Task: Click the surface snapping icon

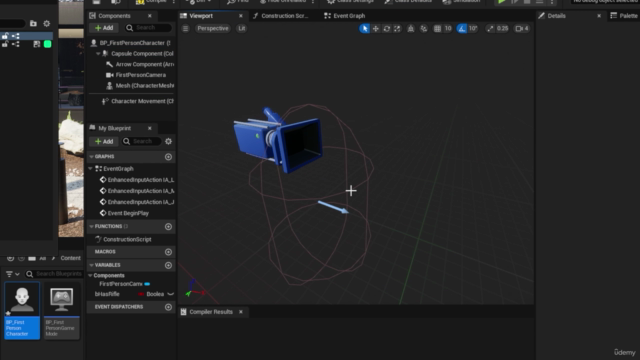Action: (x=424, y=29)
